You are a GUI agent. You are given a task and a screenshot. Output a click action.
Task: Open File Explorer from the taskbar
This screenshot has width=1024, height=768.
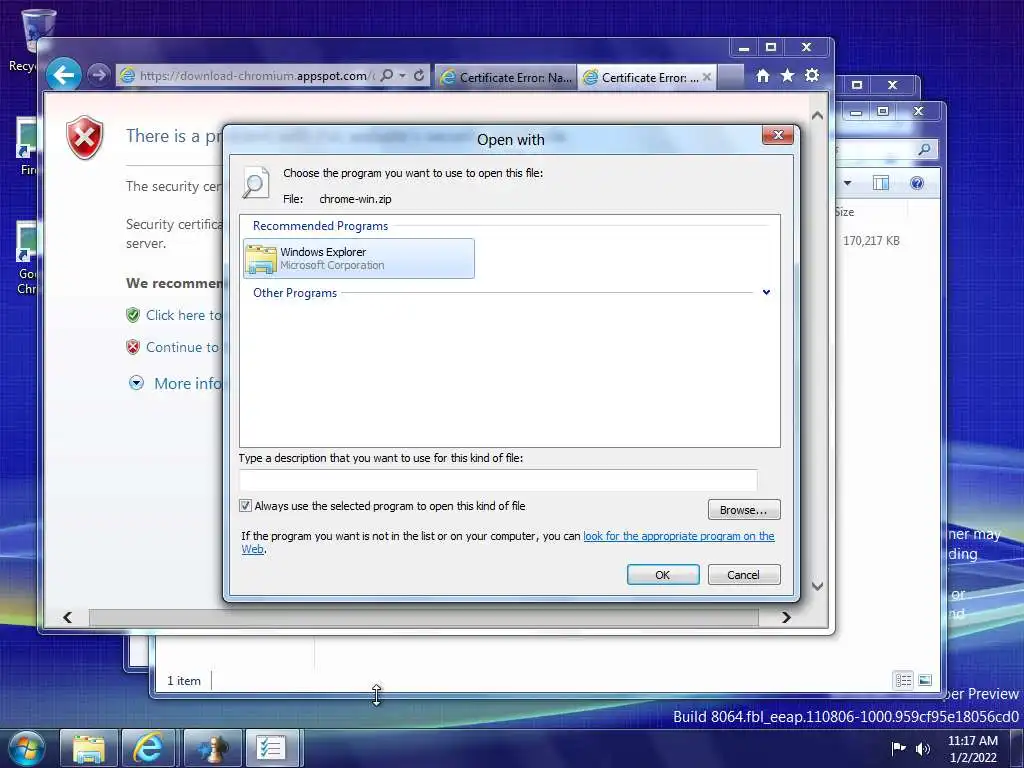coord(89,748)
